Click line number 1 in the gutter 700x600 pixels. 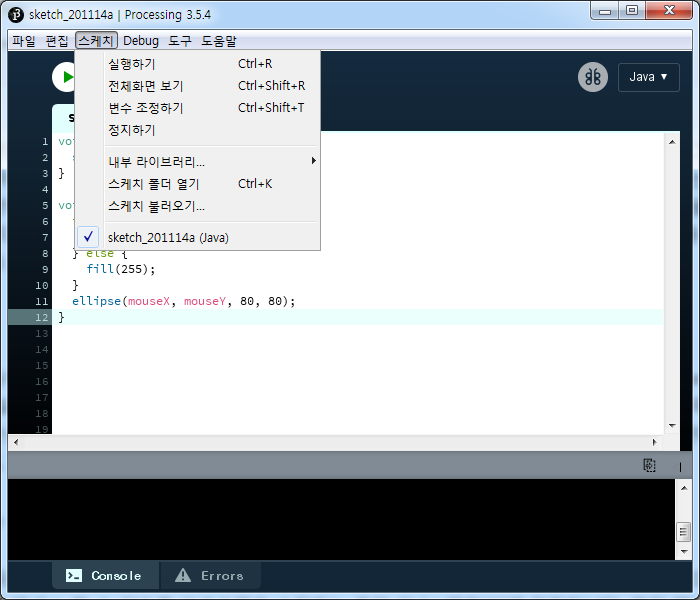pyautogui.click(x=45, y=142)
